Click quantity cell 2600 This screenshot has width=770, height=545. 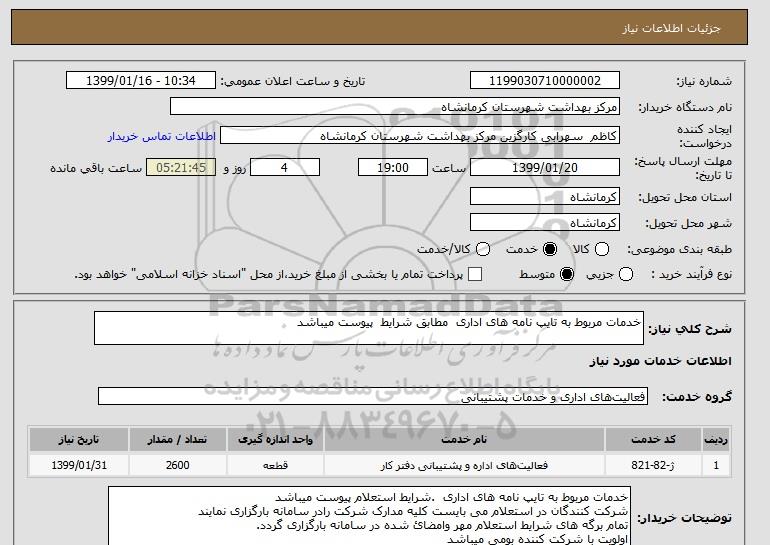(177, 465)
